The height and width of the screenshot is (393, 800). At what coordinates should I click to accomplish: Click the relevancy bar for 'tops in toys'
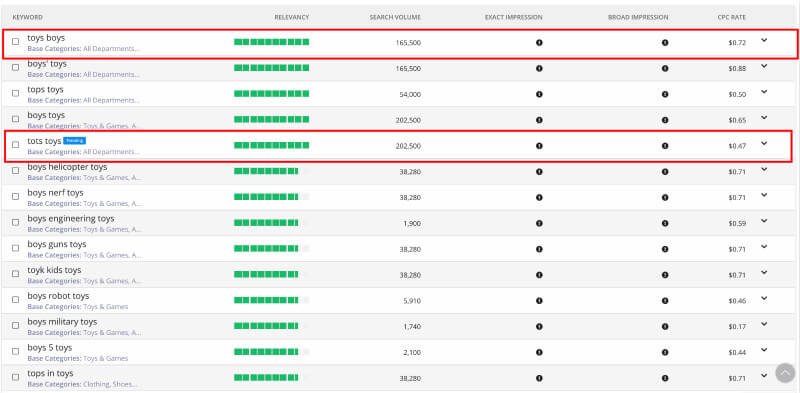[x=271, y=377]
